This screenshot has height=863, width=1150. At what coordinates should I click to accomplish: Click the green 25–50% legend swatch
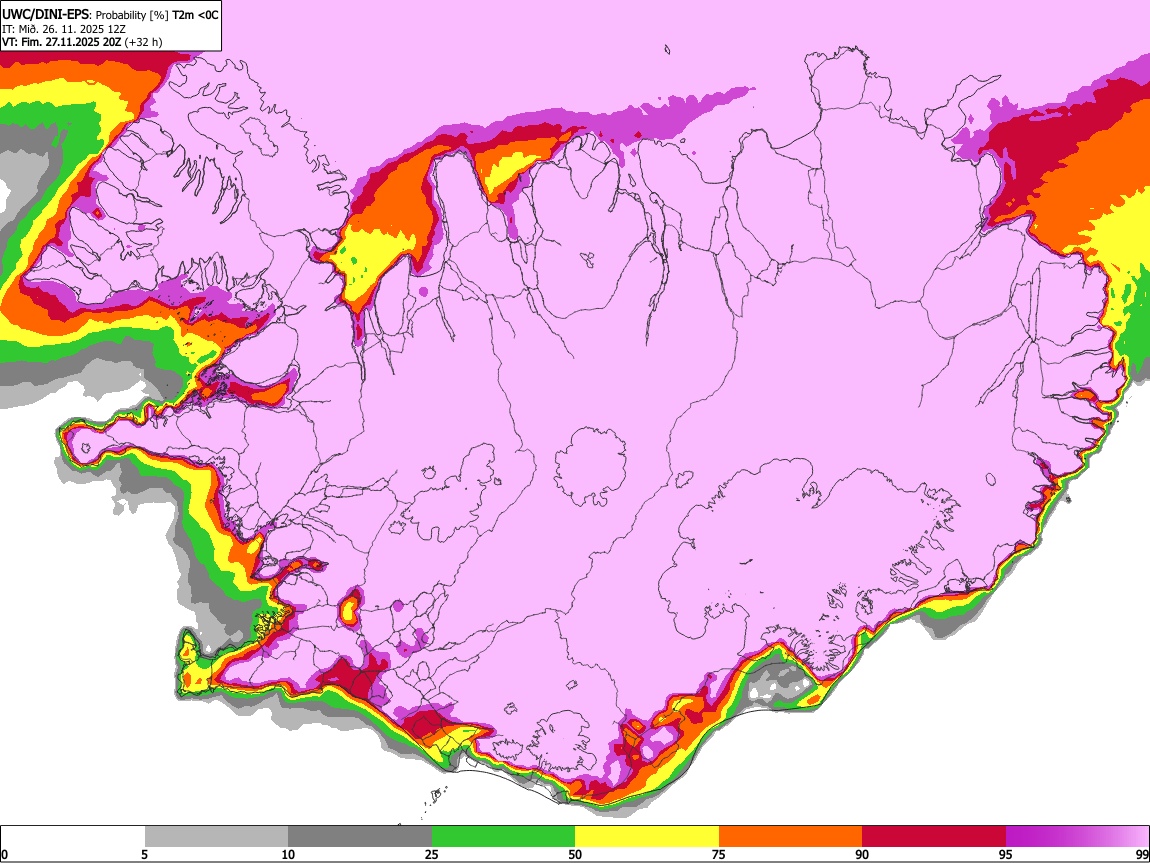pos(503,837)
